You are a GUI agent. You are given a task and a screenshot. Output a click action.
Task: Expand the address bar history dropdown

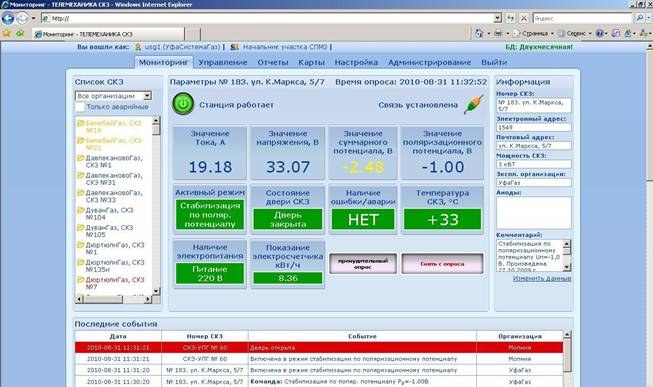(498, 18)
